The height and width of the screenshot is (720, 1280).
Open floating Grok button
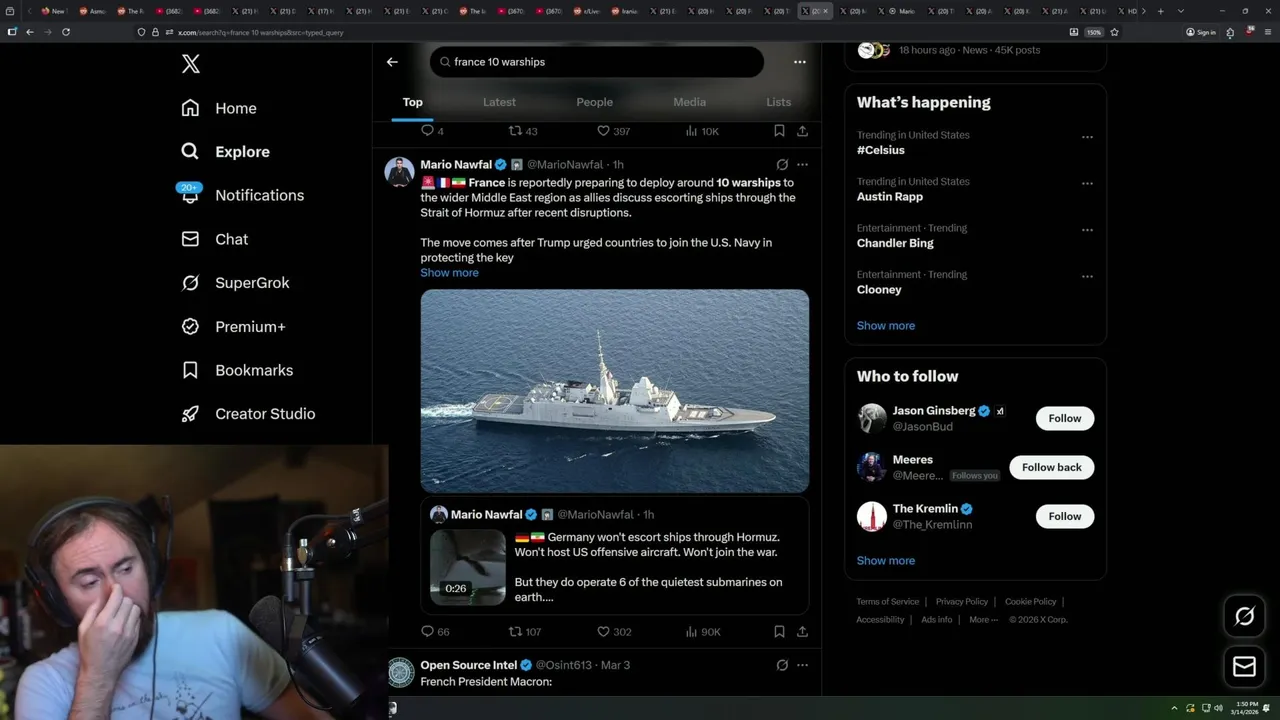coord(1244,617)
